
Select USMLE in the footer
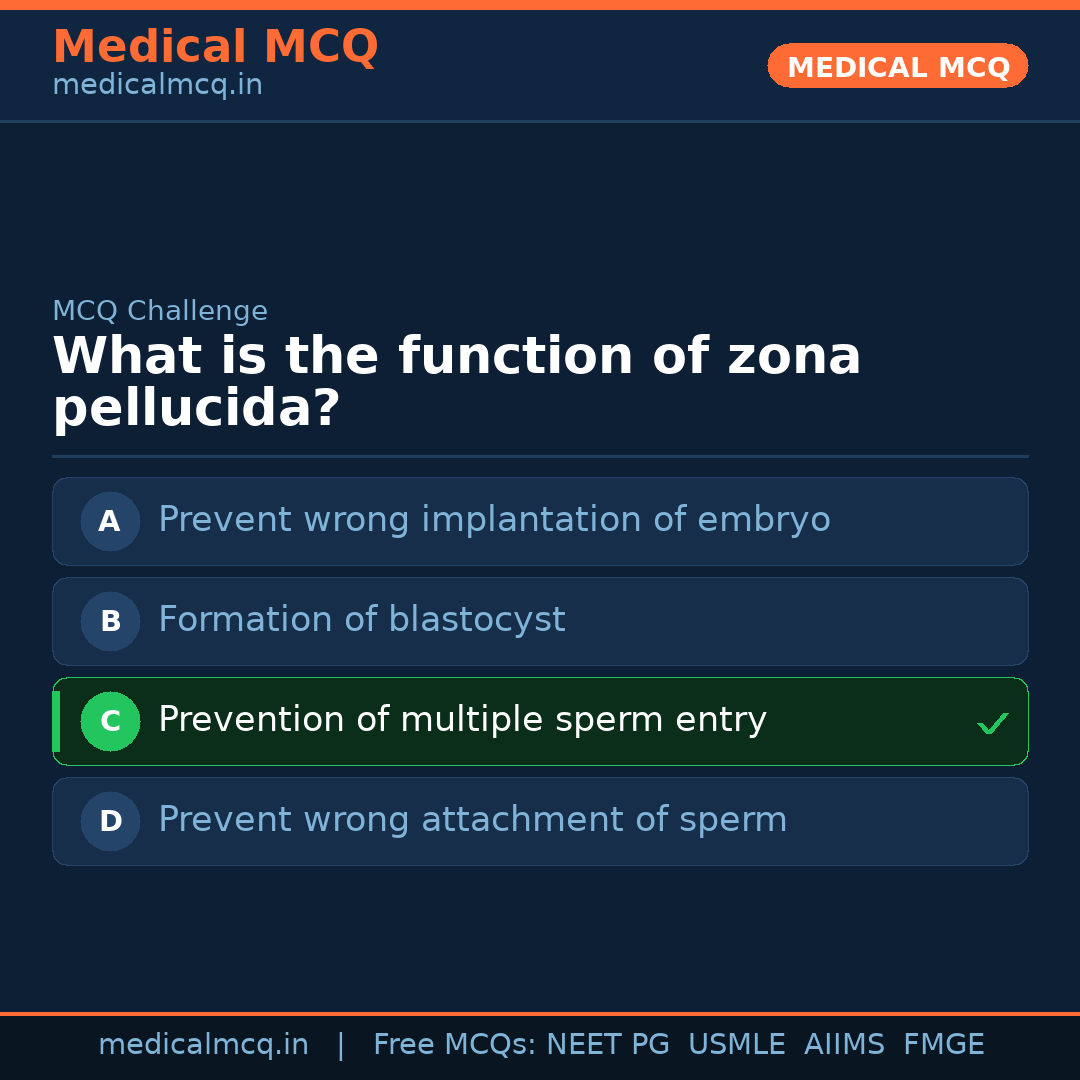pyautogui.click(x=736, y=1045)
